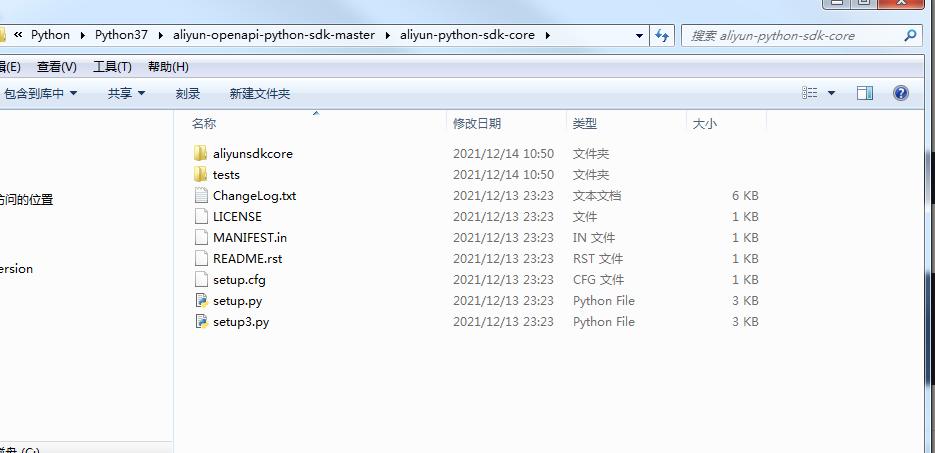935x453 pixels.
Task: Click the RST 文件 type of README.rst
Action: pos(598,259)
